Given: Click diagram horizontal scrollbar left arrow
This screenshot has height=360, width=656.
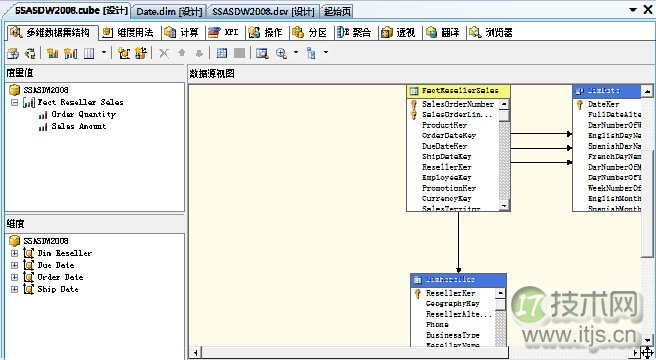Looking at the screenshot, I should coord(195,352).
